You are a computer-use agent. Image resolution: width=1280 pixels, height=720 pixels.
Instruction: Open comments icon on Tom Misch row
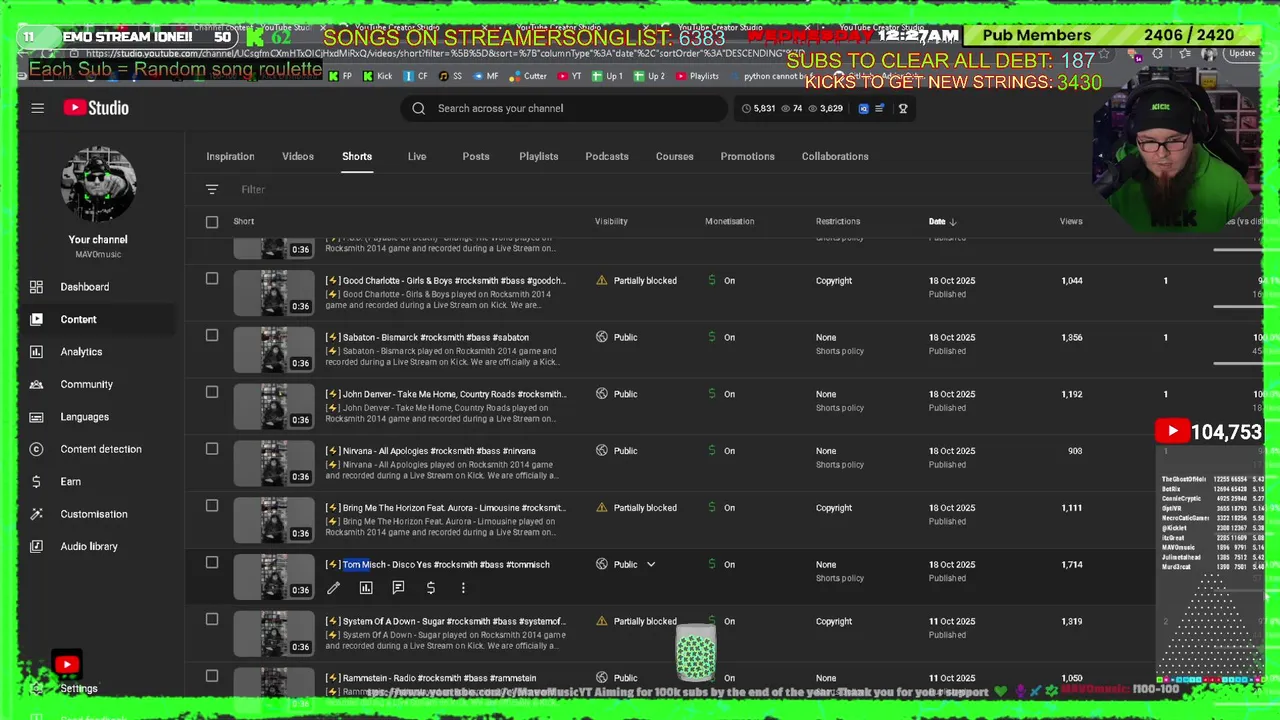coord(398,588)
